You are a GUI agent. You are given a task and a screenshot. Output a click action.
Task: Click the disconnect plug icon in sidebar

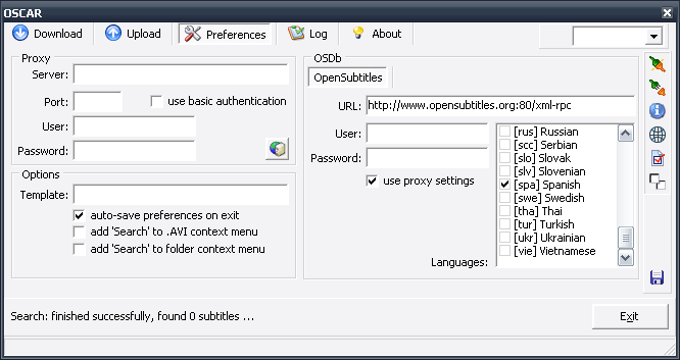[x=657, y=88]
